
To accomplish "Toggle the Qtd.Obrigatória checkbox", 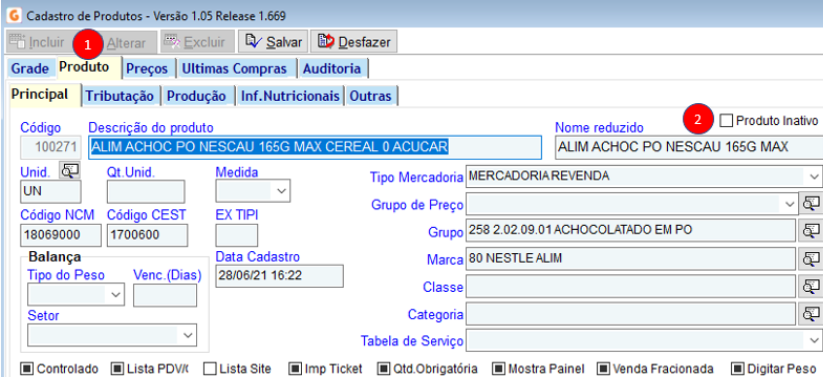I will [x=385, y=369].
